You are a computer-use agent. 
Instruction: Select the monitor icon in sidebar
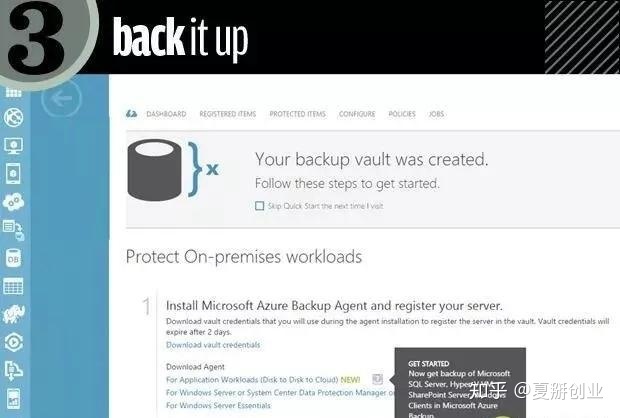tap(13, 146)
